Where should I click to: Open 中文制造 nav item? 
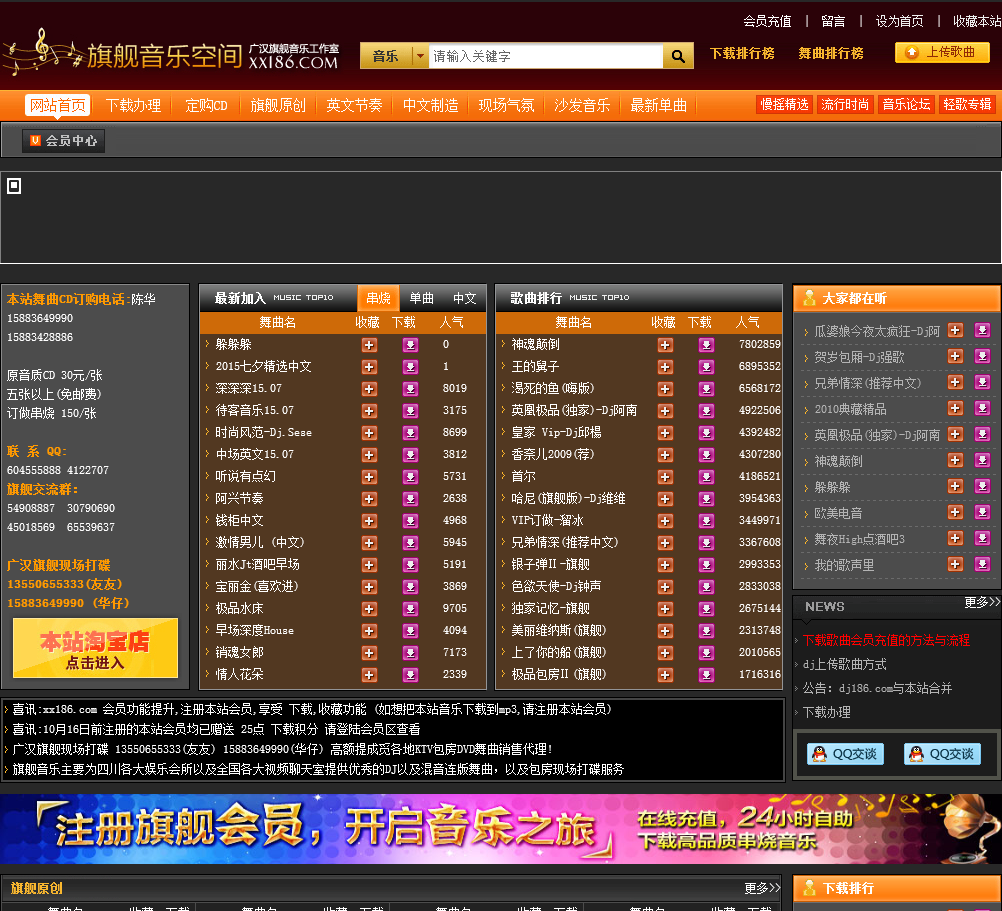430,105
